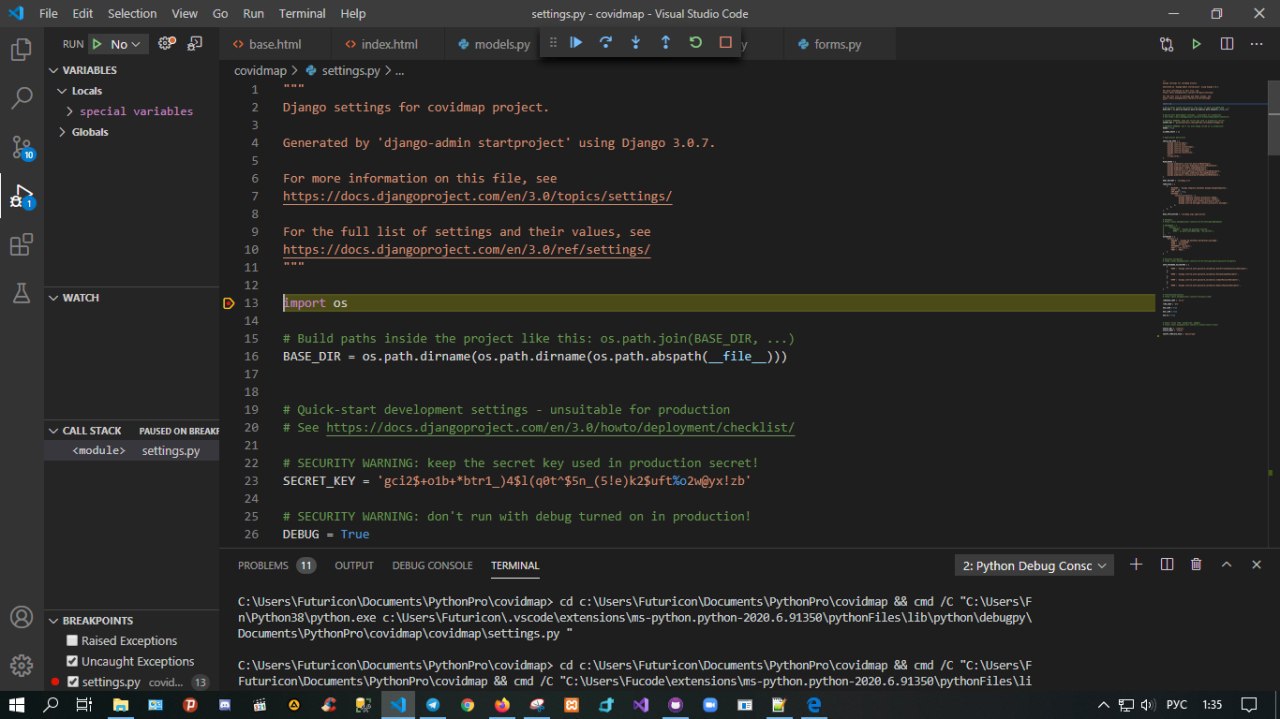Follow the deployment checklist link
Screen dimensions: 1280x719
point(560,428)
